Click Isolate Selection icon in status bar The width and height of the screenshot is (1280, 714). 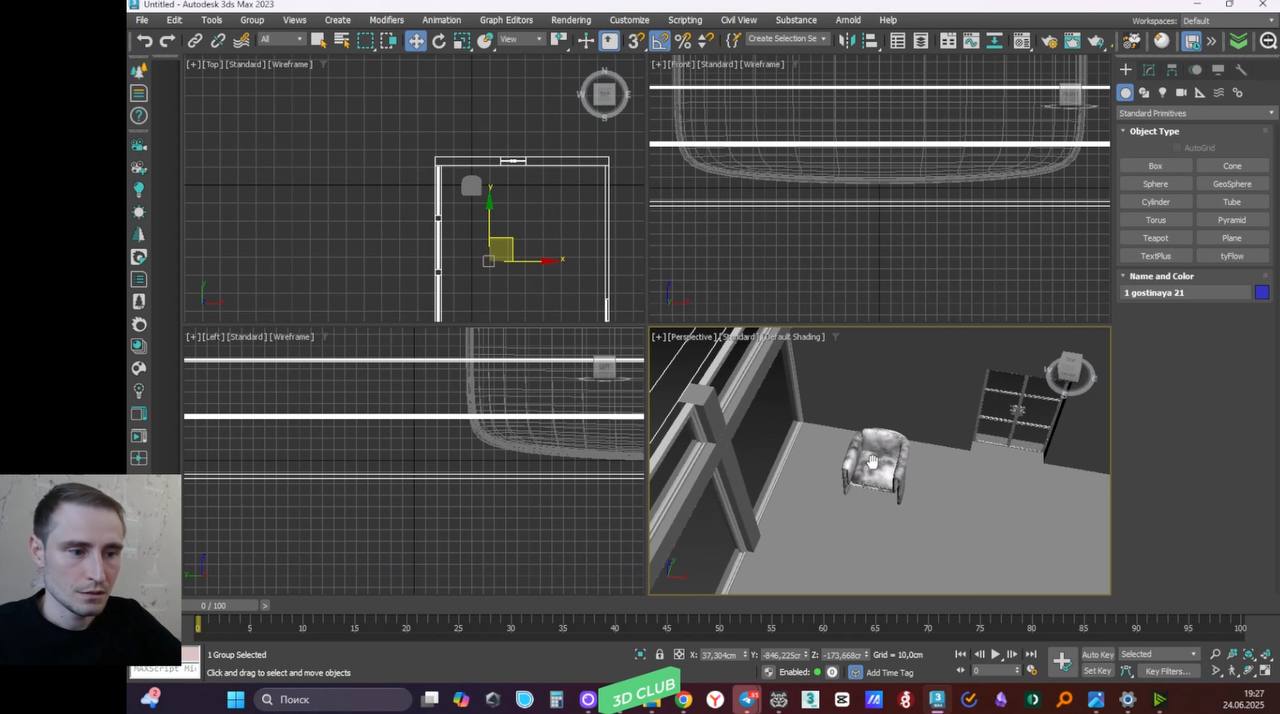click(x=640, y=655)
